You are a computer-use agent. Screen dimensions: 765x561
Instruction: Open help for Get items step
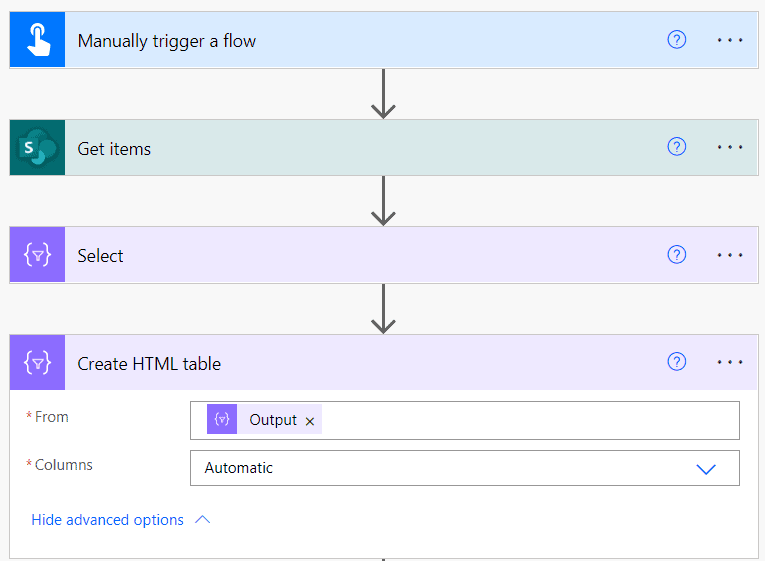point(676,146)
